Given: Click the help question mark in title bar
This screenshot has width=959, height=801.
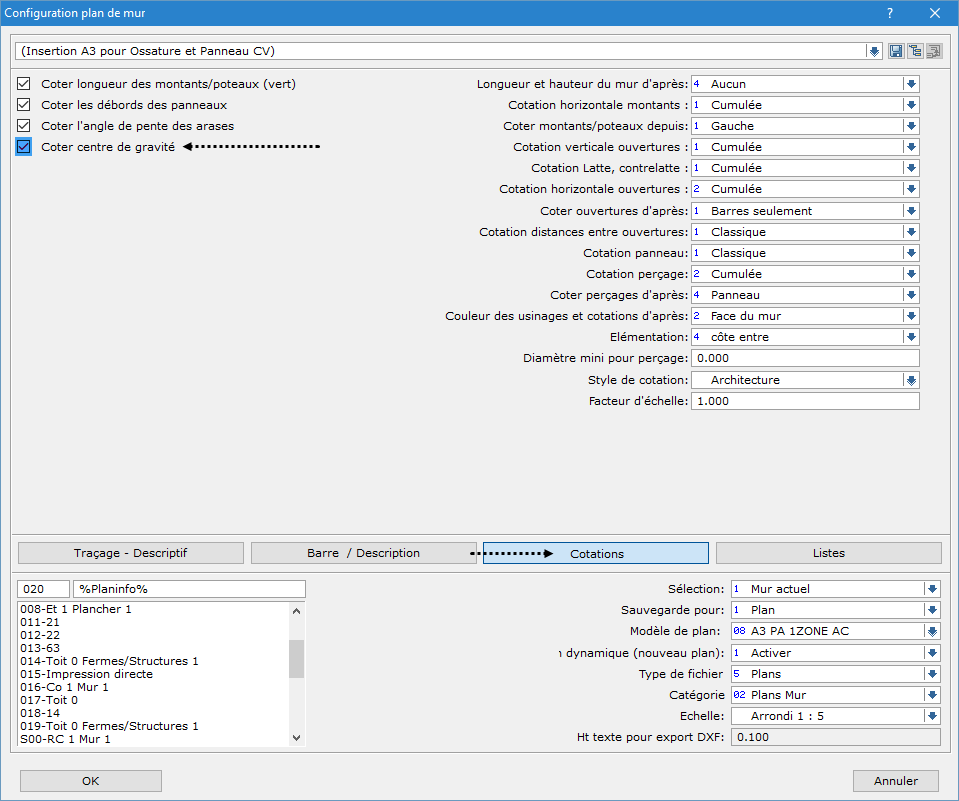Looking at the screenshot, I should 890,13.
